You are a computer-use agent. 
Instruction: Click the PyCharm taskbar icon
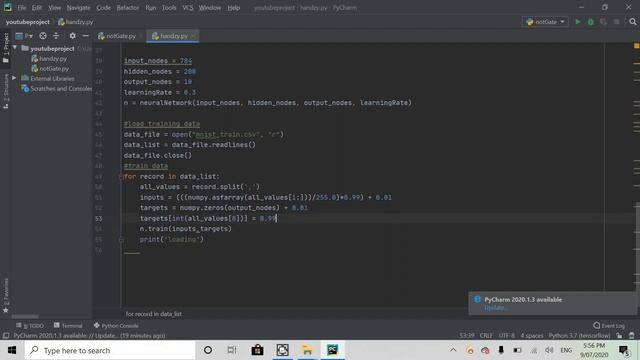[332, 350]
